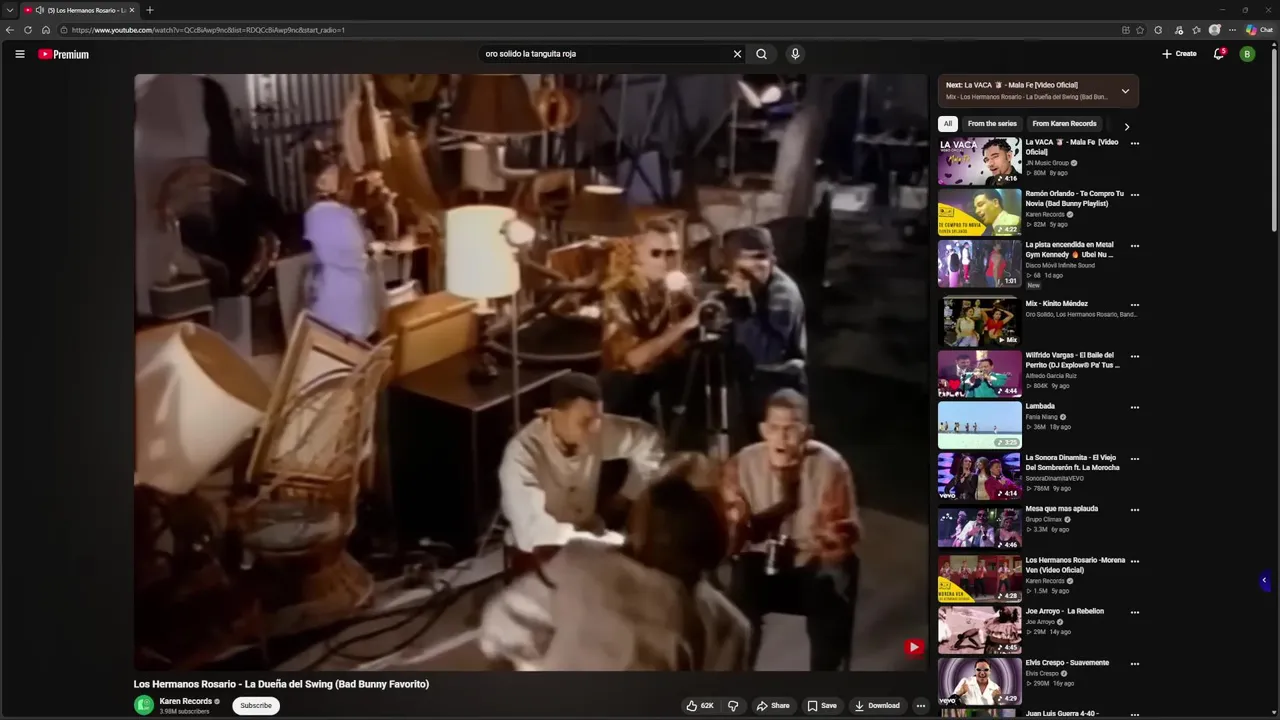Open browser settings and more menu

point(1232,30)
